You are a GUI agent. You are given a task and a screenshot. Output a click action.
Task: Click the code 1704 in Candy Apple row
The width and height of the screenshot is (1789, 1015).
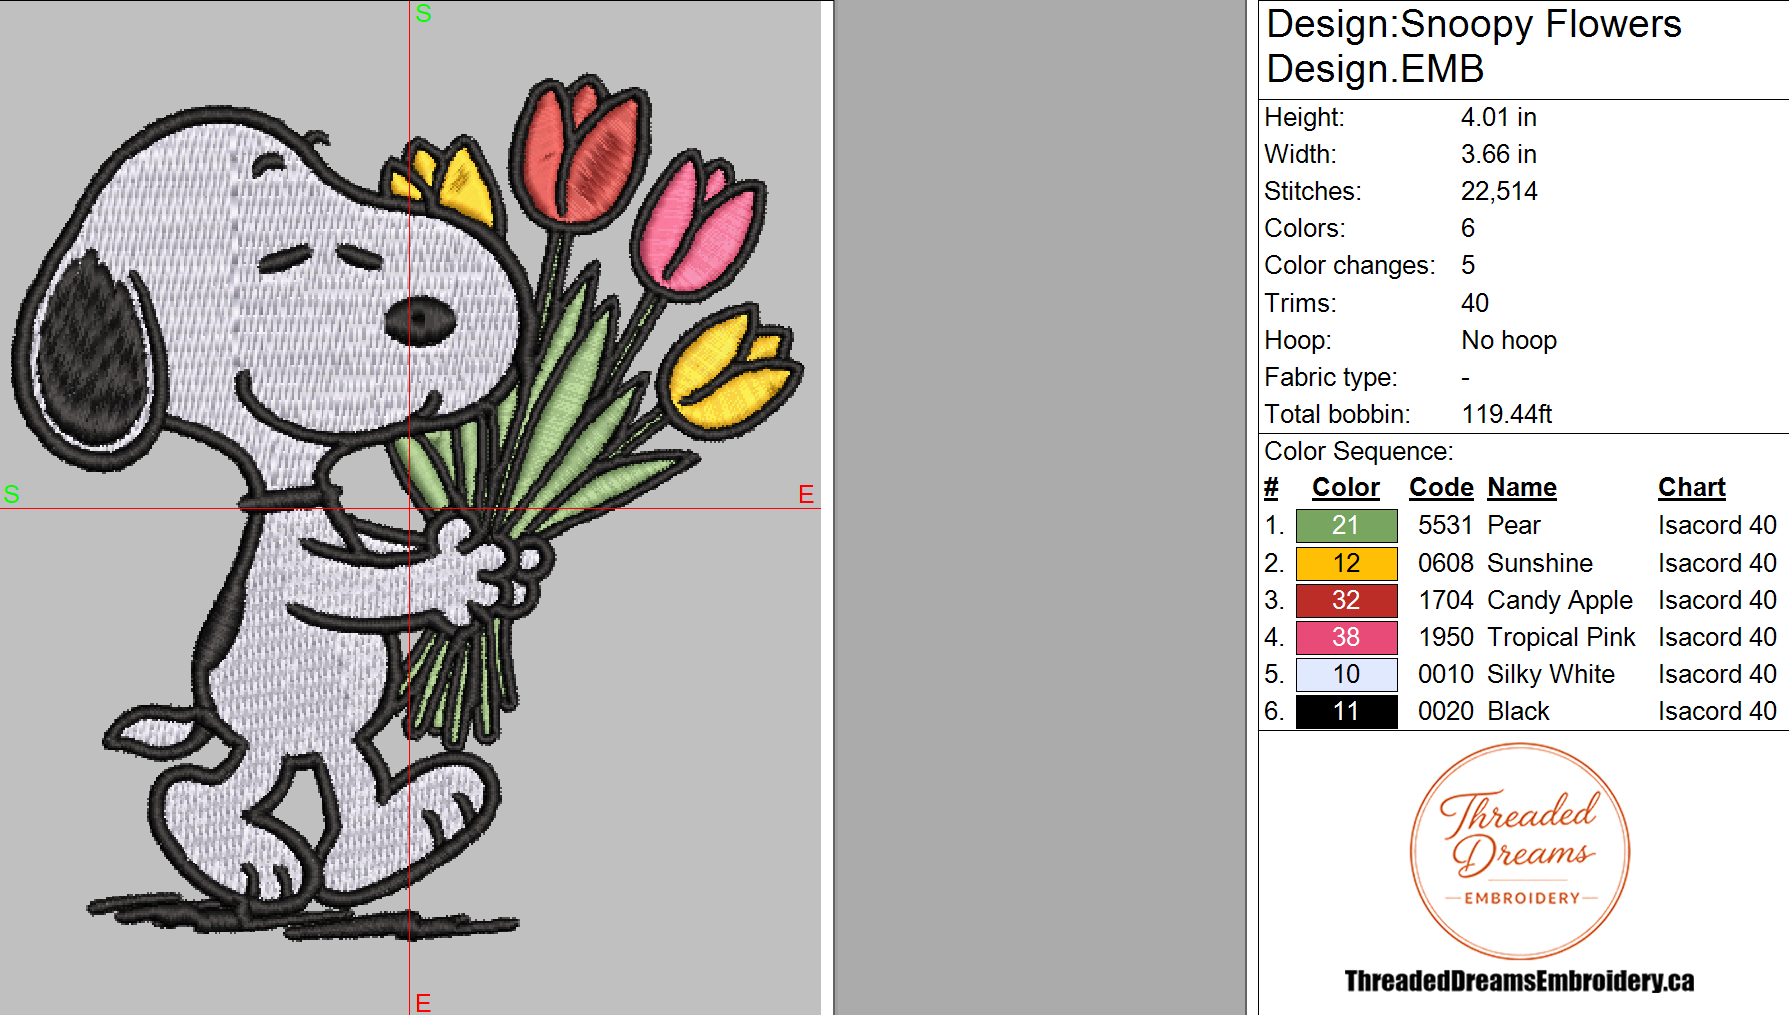[1446, 600]
